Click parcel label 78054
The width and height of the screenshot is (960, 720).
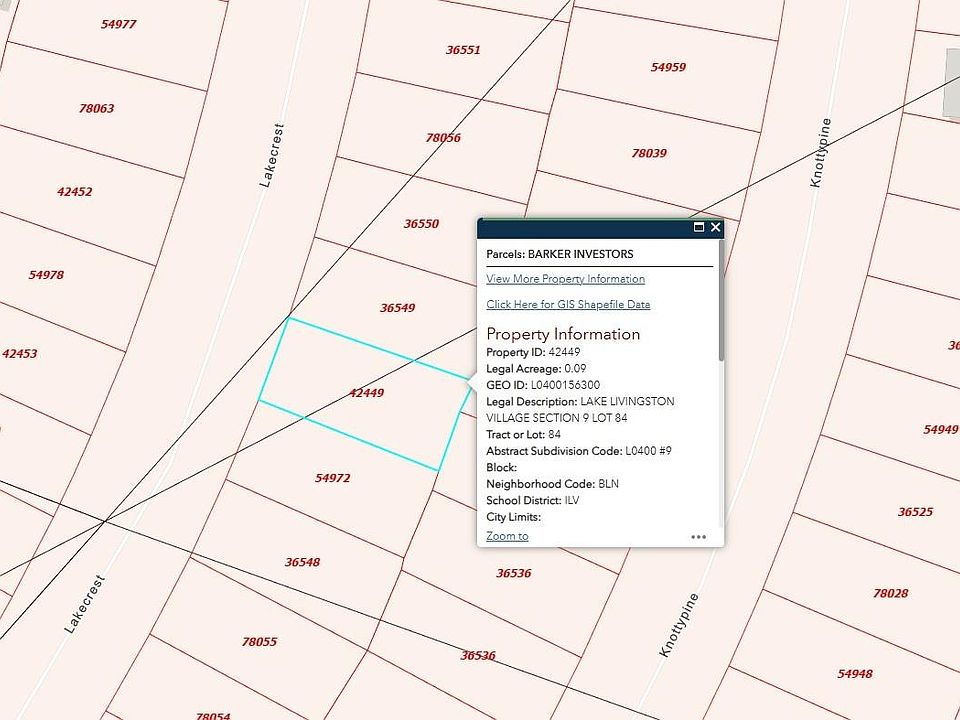point(212,716)
